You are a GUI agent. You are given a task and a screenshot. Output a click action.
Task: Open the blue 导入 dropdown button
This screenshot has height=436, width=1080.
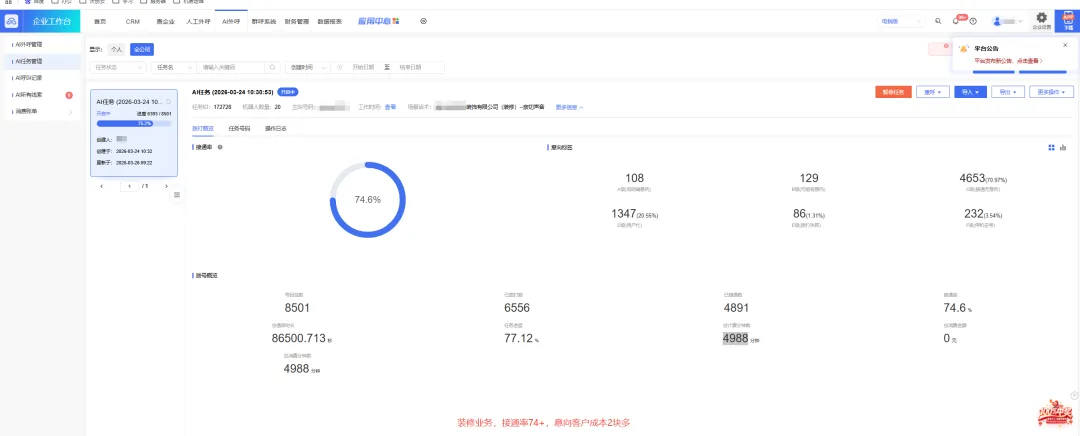pos(970,92)
